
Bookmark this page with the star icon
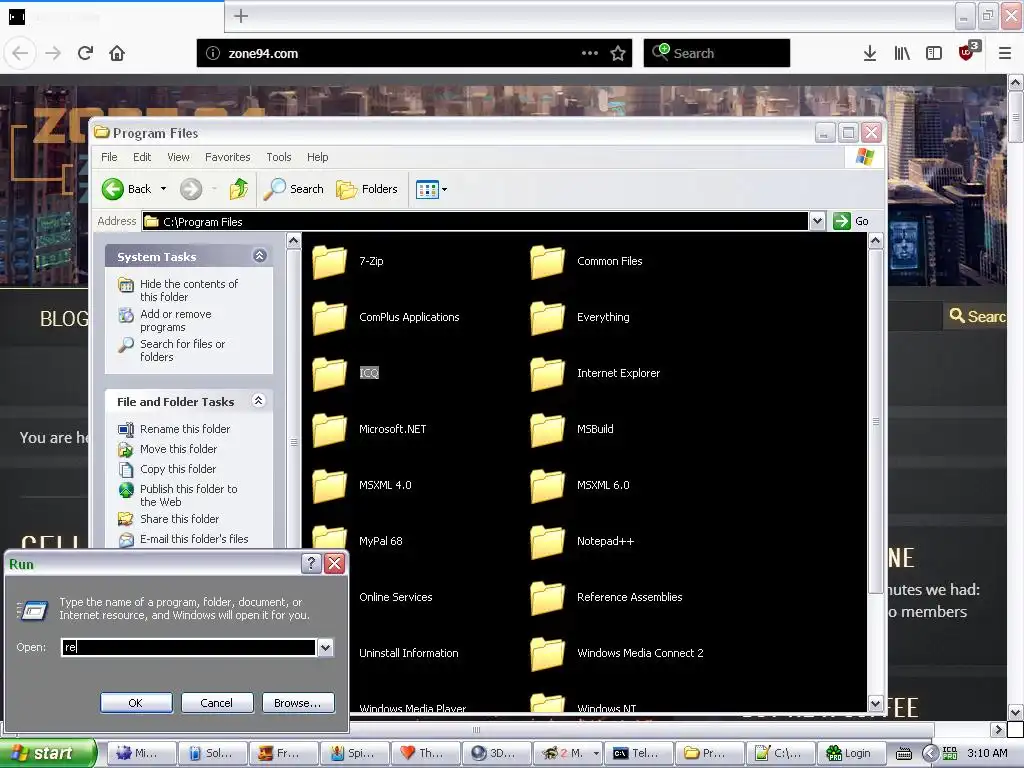(x=618, y=54)
